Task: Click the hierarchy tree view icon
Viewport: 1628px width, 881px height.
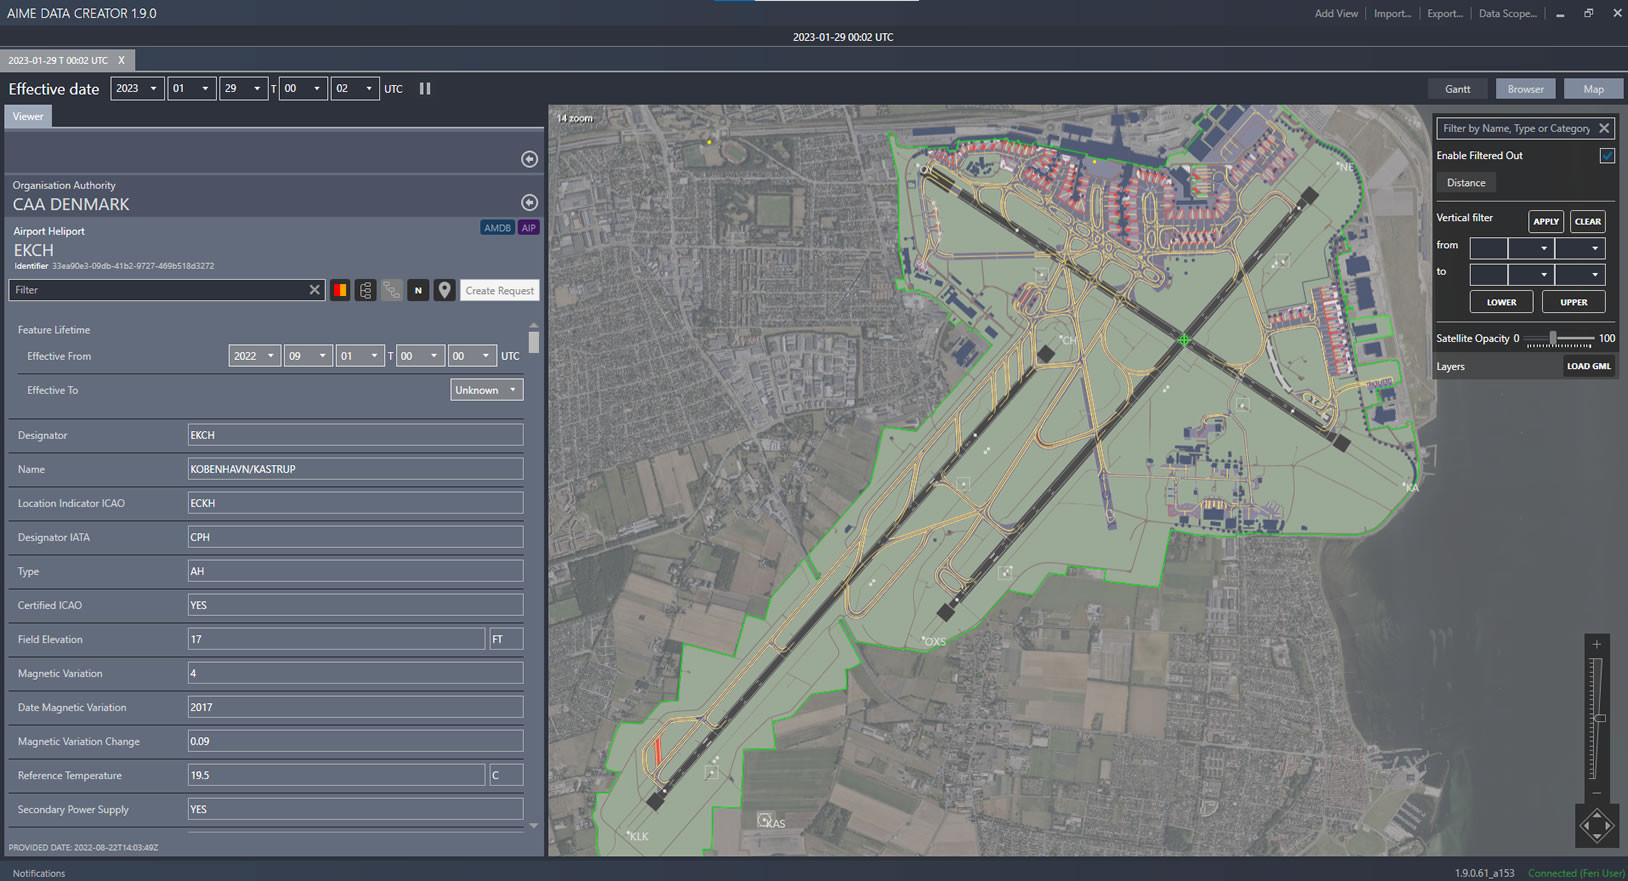Action: pos(366,290)
